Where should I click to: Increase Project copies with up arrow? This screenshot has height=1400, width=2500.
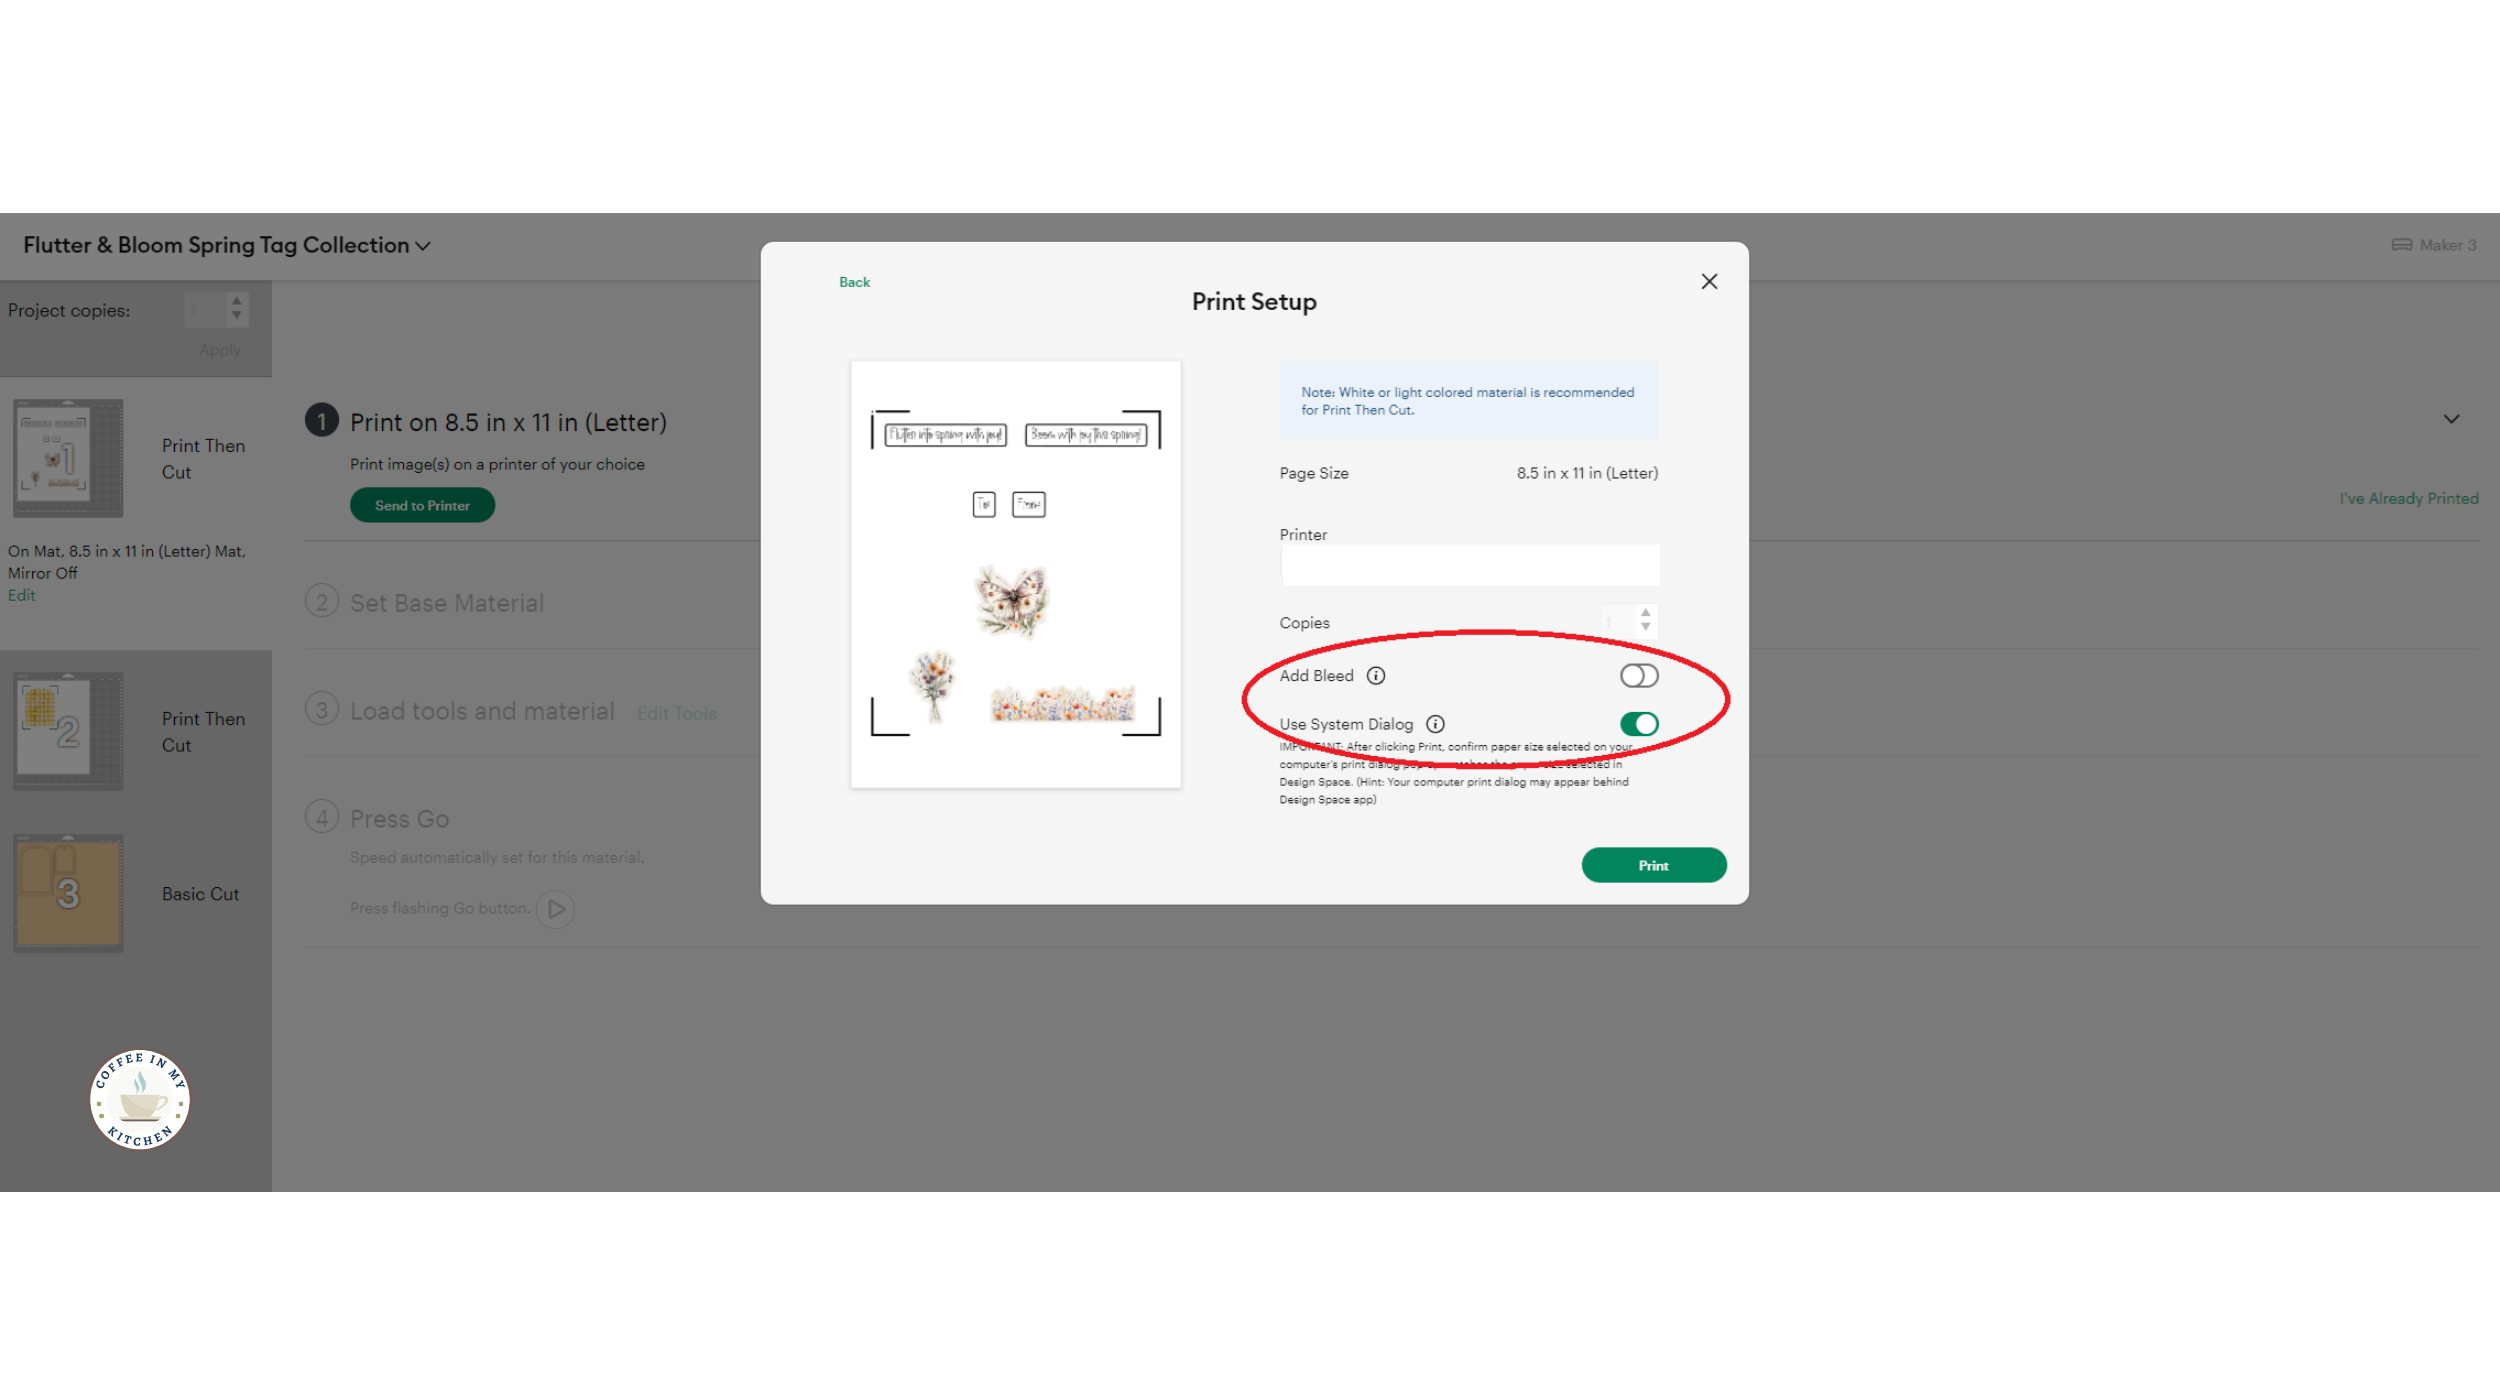click(236, 301)
